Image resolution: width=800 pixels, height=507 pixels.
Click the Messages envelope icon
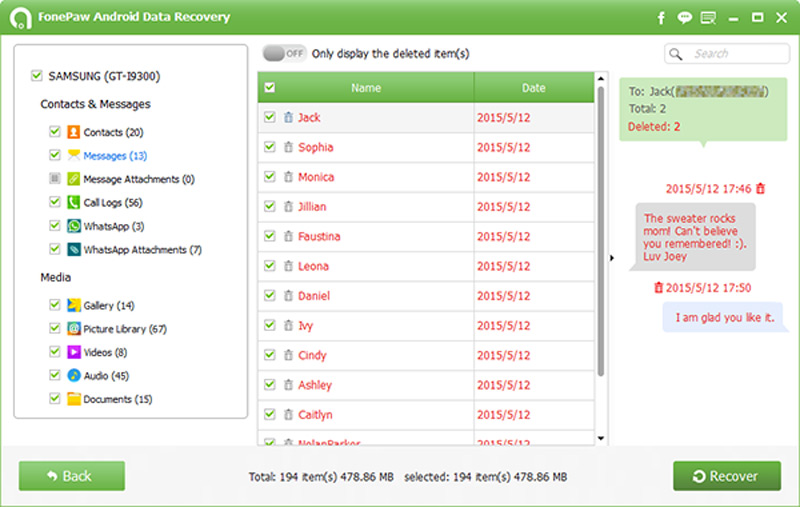point(73,155)
